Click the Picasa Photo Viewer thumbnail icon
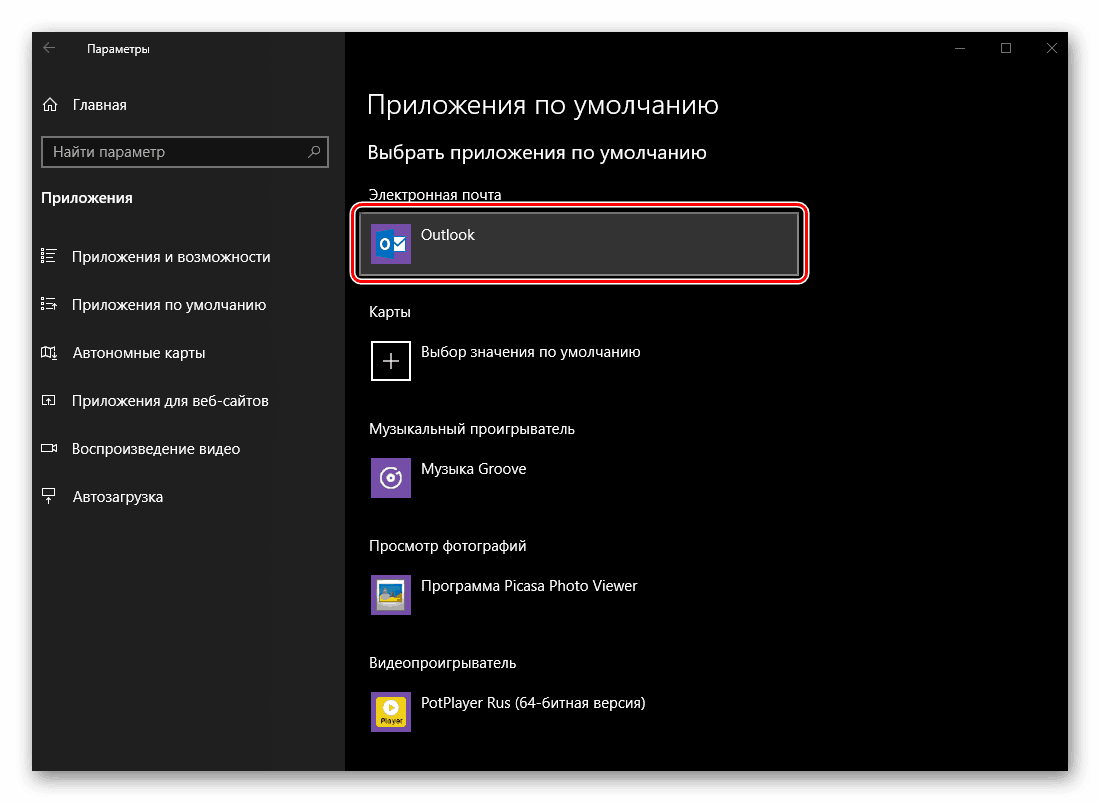 coord(390,594)
